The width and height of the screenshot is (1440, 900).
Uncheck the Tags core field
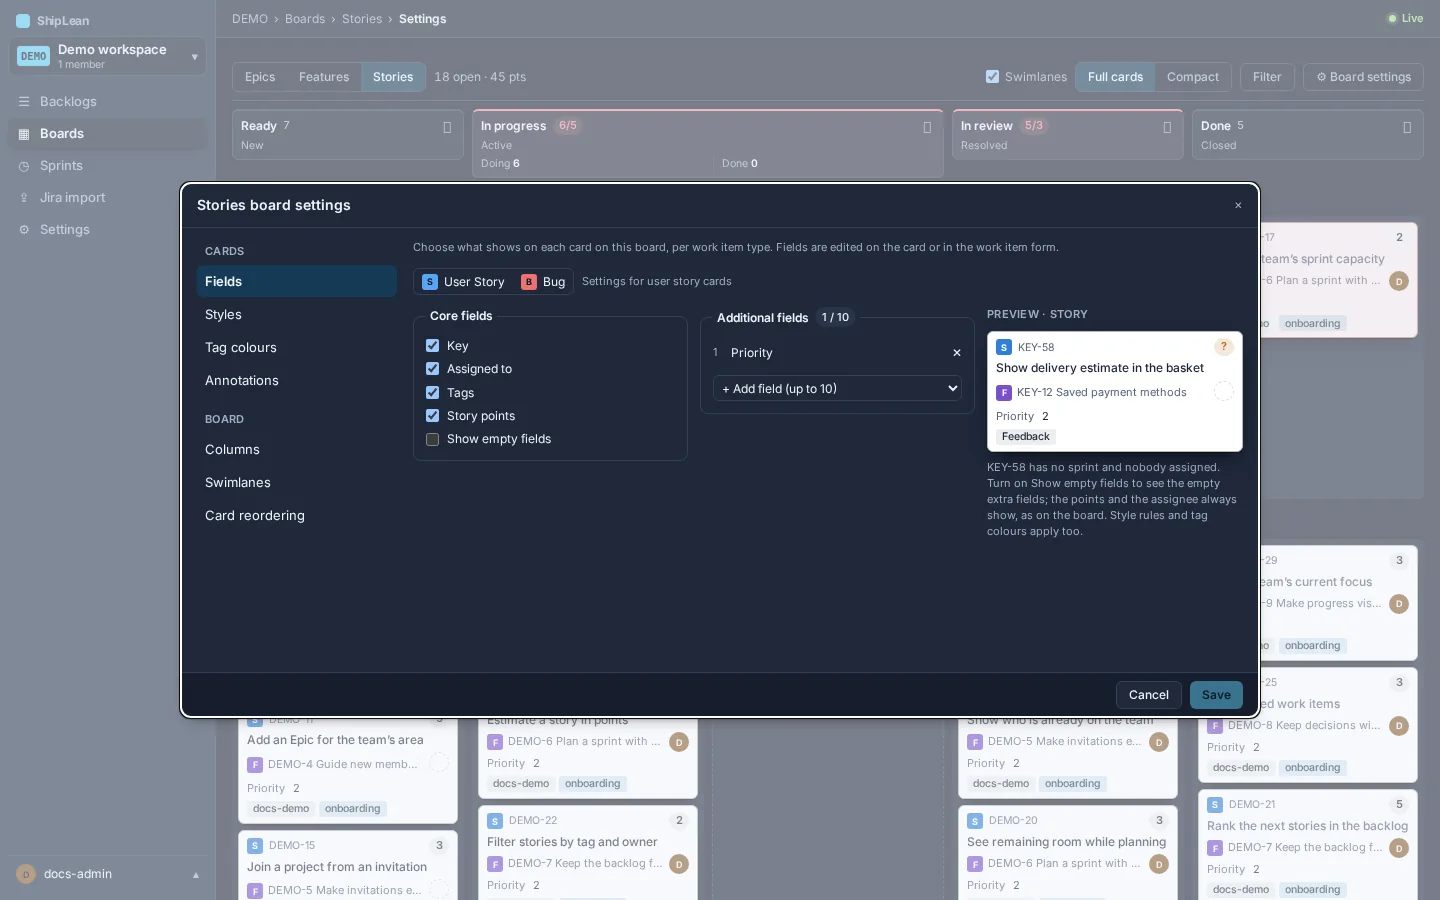click(433, 393)
